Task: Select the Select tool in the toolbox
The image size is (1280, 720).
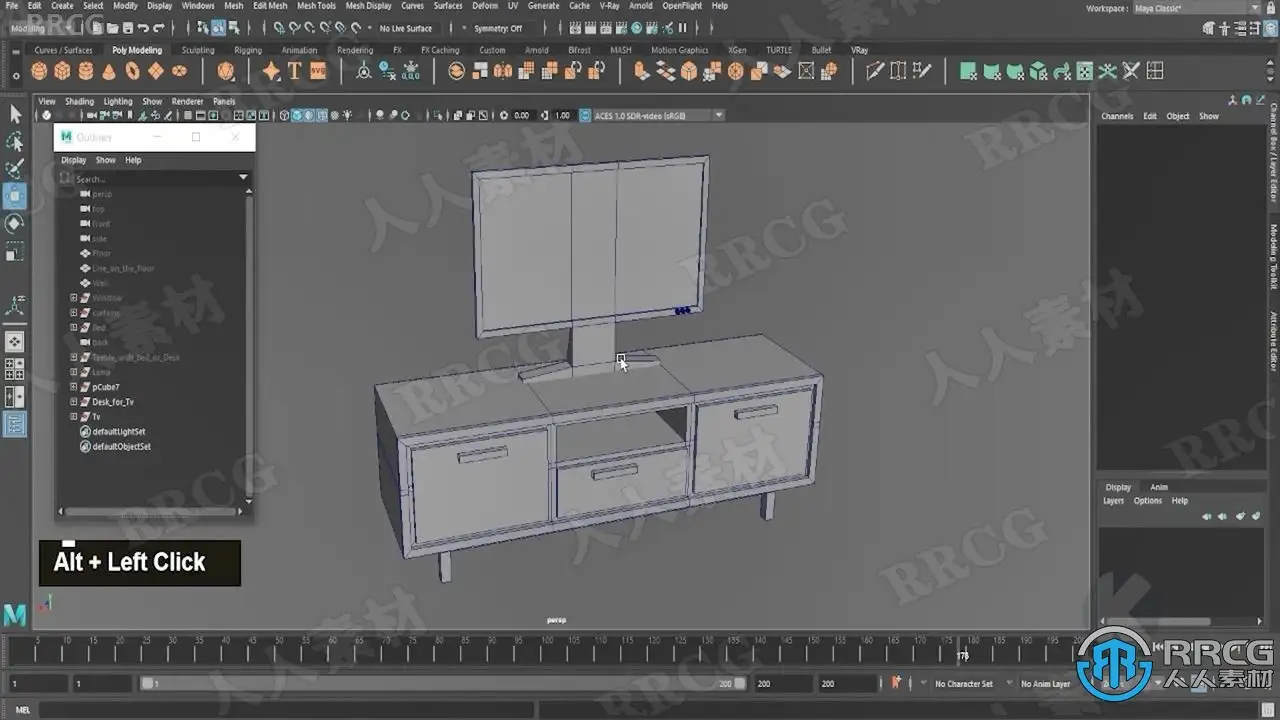Action: 15,114
